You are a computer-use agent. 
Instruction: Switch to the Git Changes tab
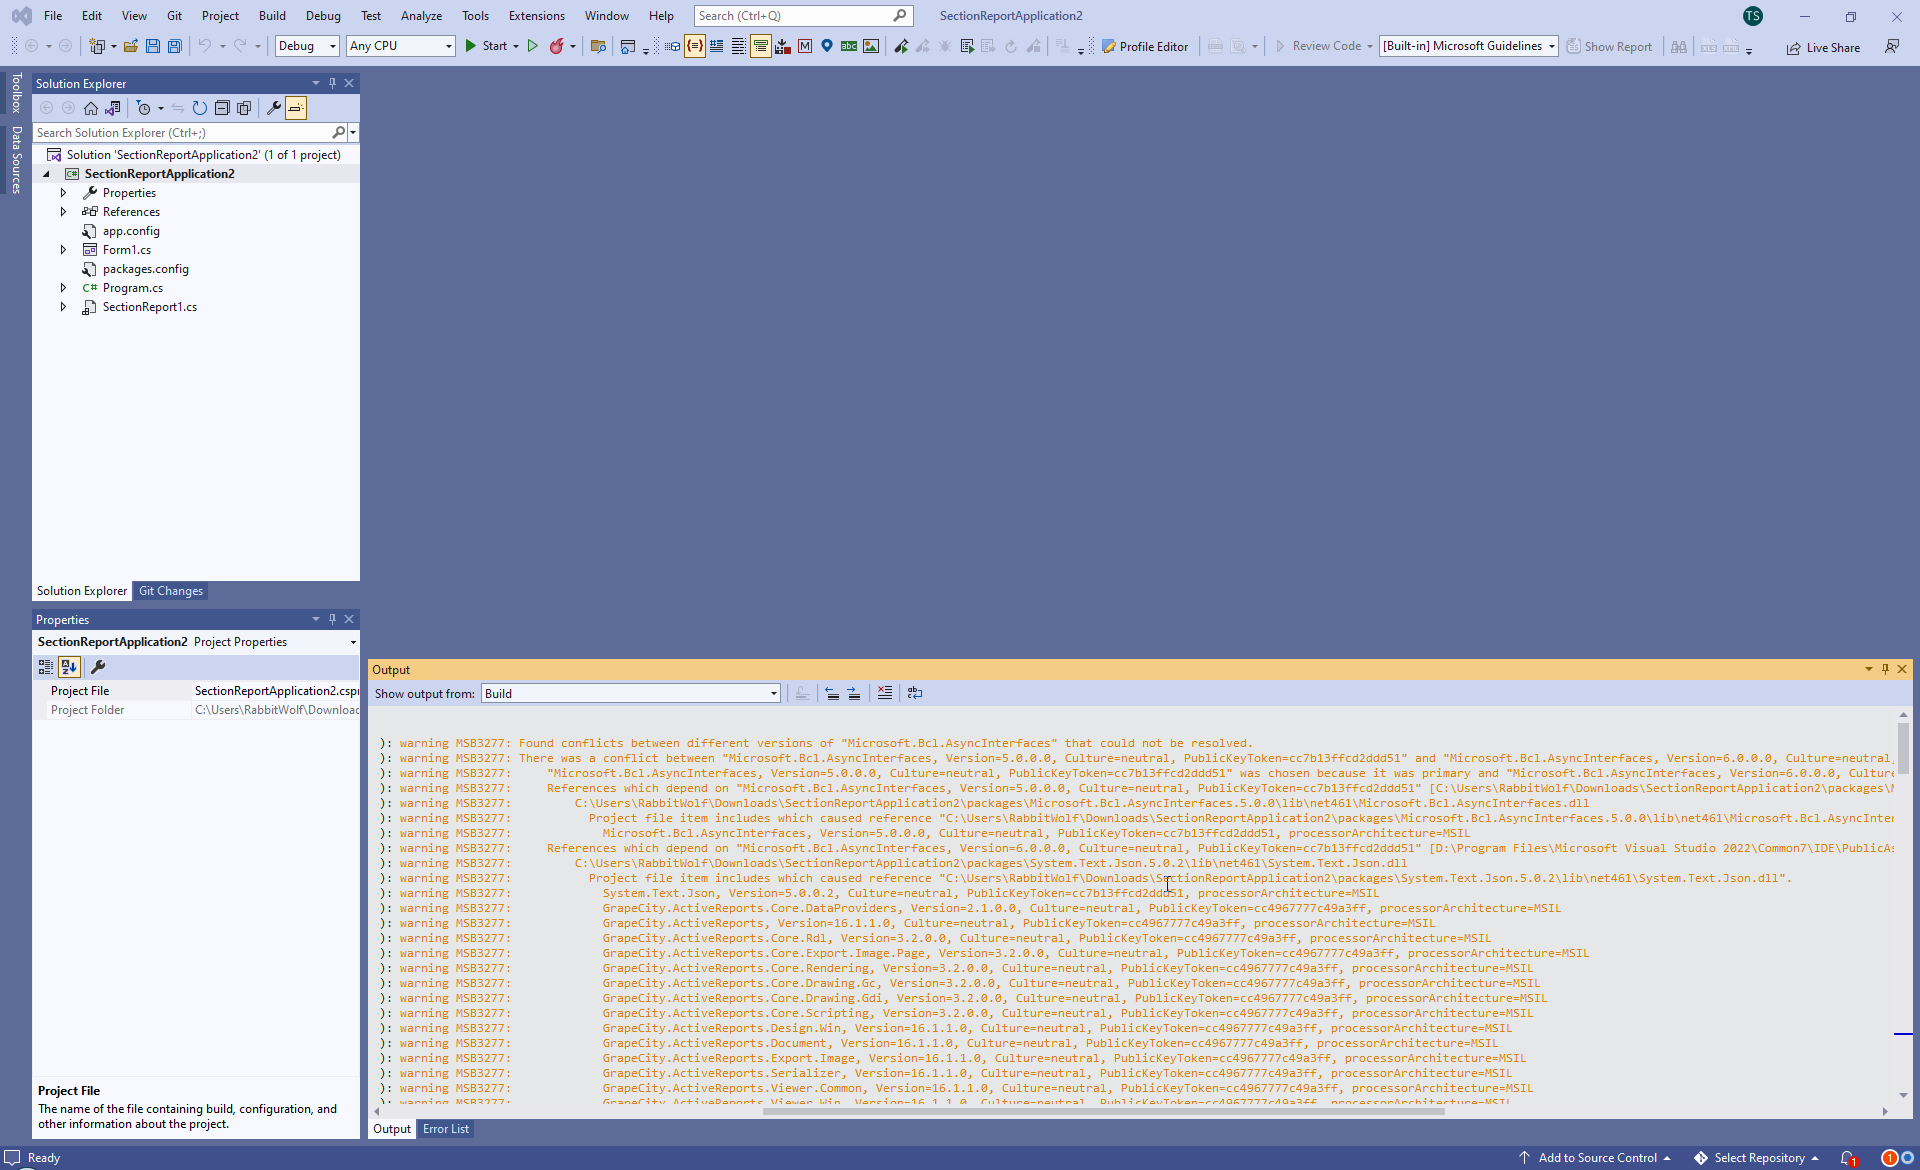pos(171,591)
